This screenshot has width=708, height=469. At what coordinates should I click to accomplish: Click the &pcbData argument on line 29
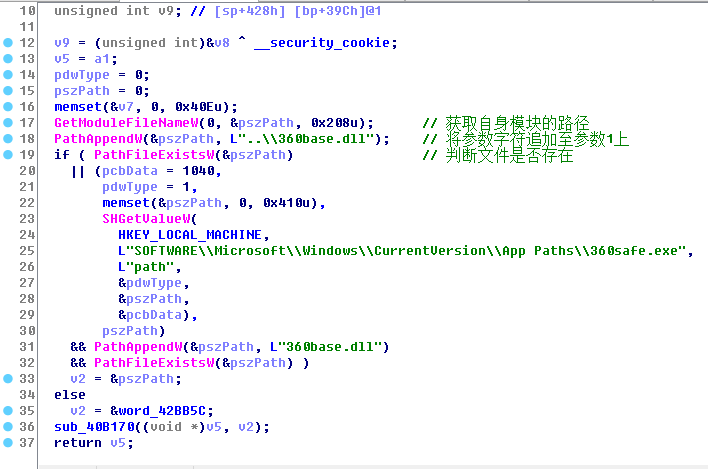click(150, 315)
